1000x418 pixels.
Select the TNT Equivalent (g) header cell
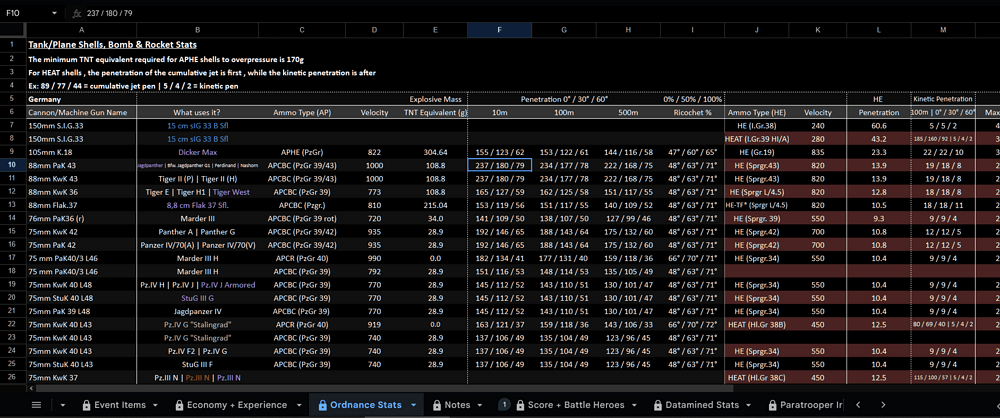click(x=435, y=112)
